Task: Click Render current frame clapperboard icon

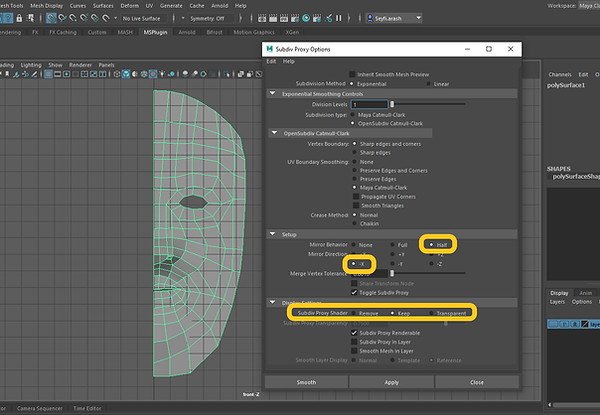Action: click(273, 18)
